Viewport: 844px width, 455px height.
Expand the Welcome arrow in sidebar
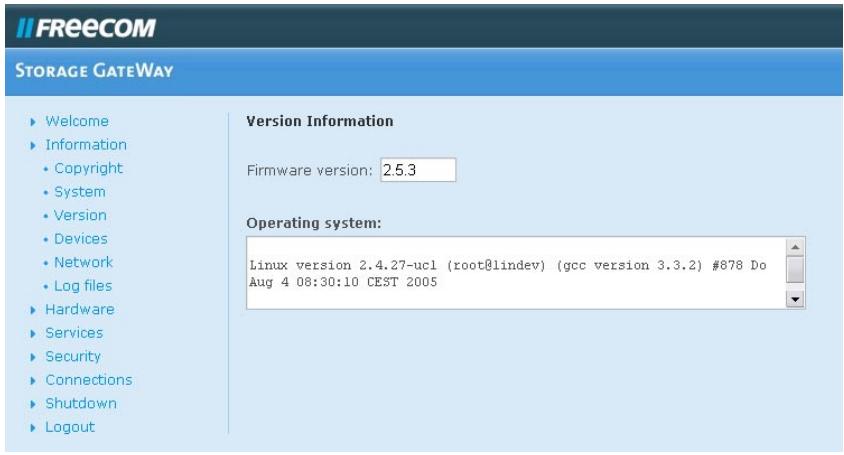(x=33, y=122)
